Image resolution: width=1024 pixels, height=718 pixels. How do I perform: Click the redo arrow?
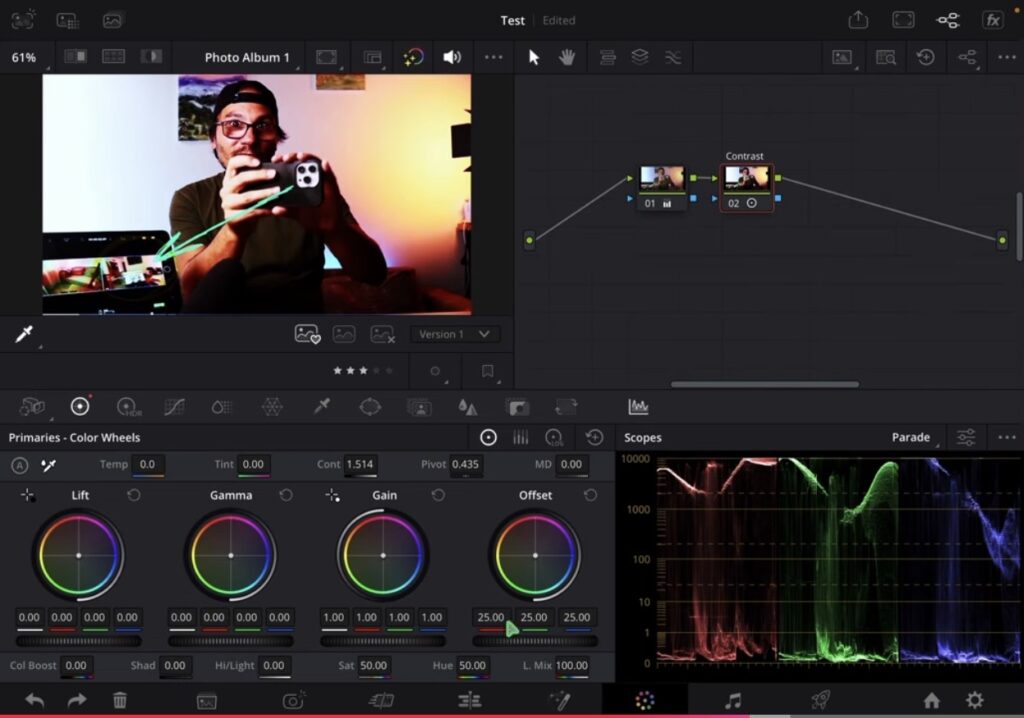(x=77, y=700)
